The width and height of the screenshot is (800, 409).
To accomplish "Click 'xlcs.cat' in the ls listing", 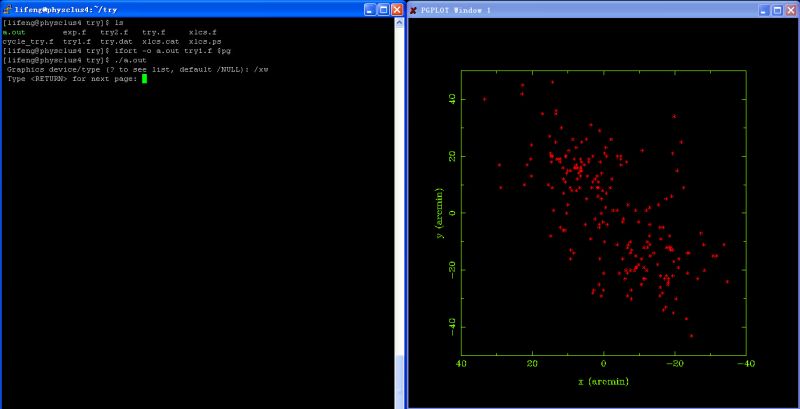I will point(161,42).
